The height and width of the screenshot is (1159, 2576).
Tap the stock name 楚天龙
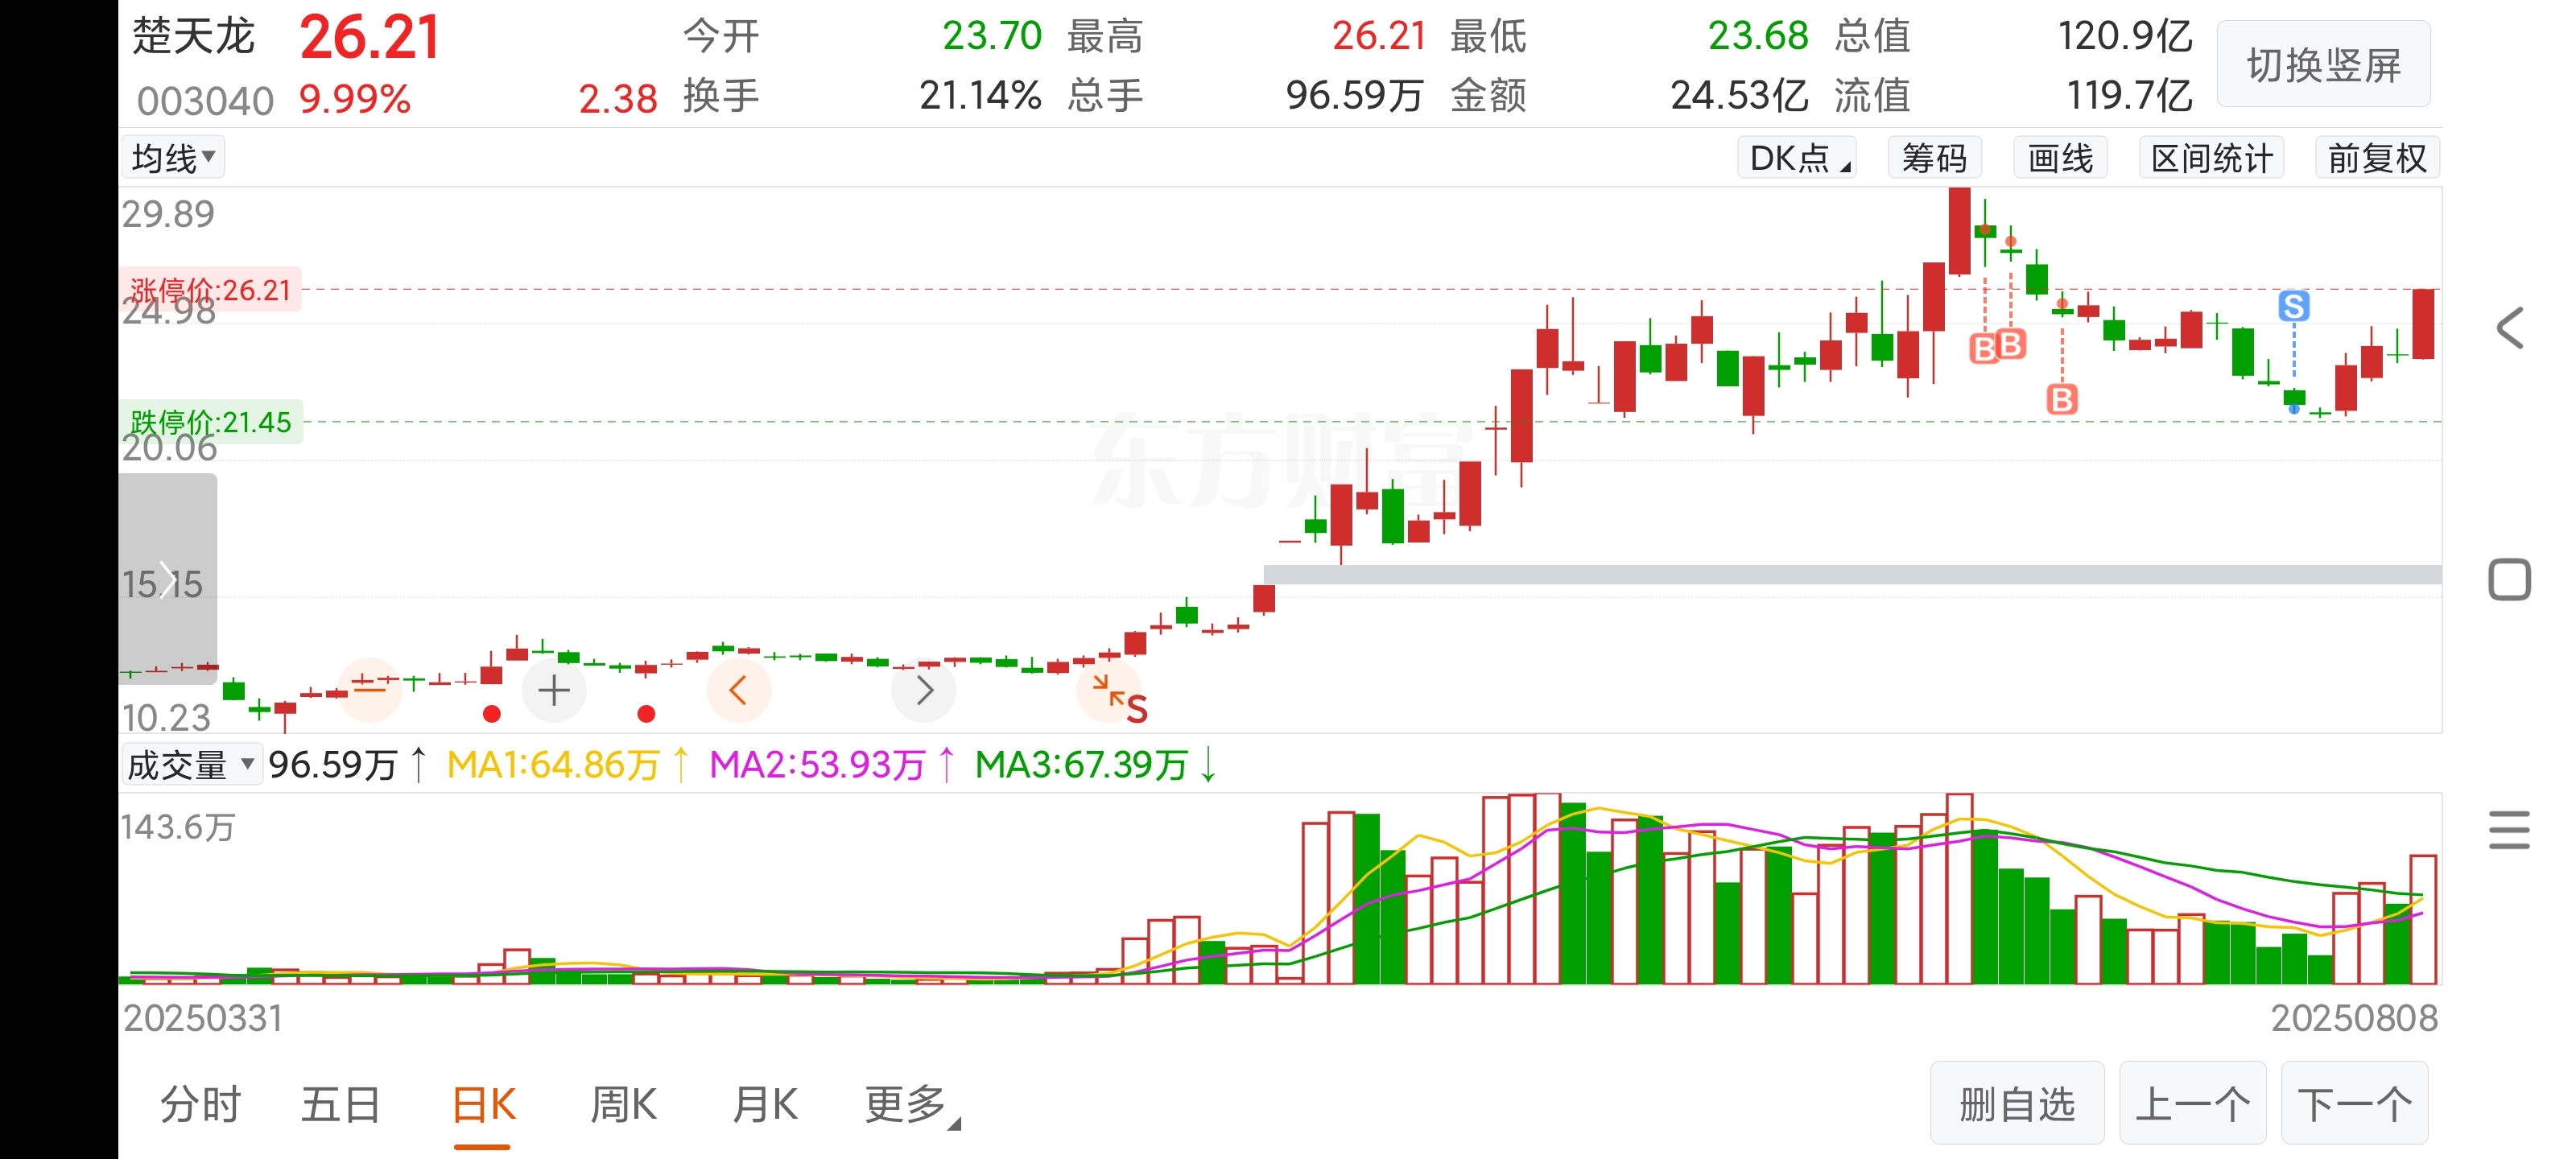click(194, 36)
